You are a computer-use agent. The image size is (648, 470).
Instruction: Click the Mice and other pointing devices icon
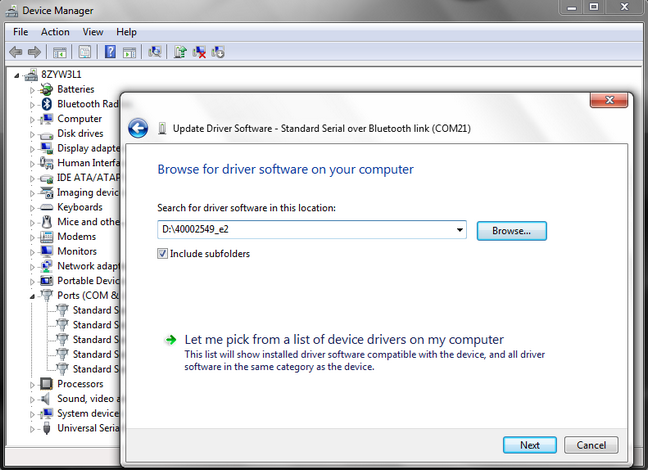pyautogui.click(x=47, y=222)
